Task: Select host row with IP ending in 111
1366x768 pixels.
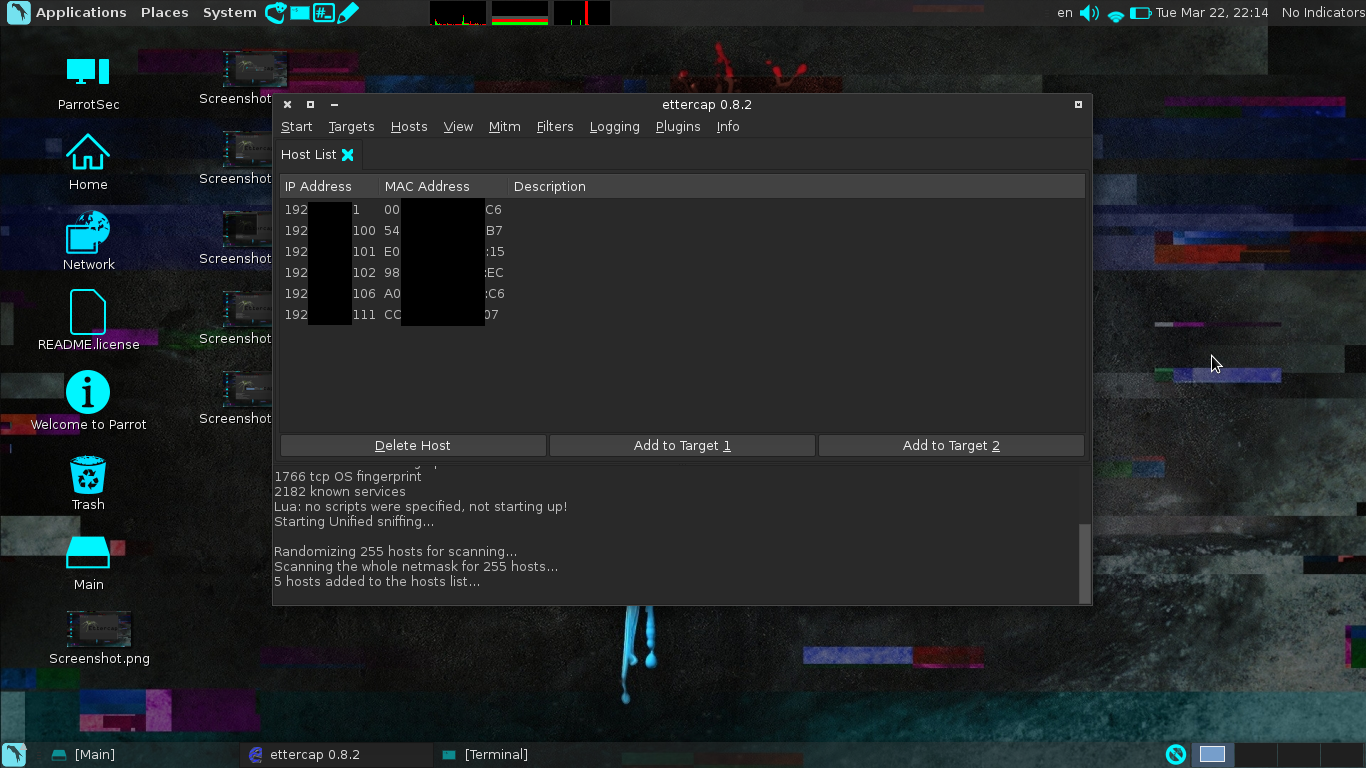Action: 682,315
